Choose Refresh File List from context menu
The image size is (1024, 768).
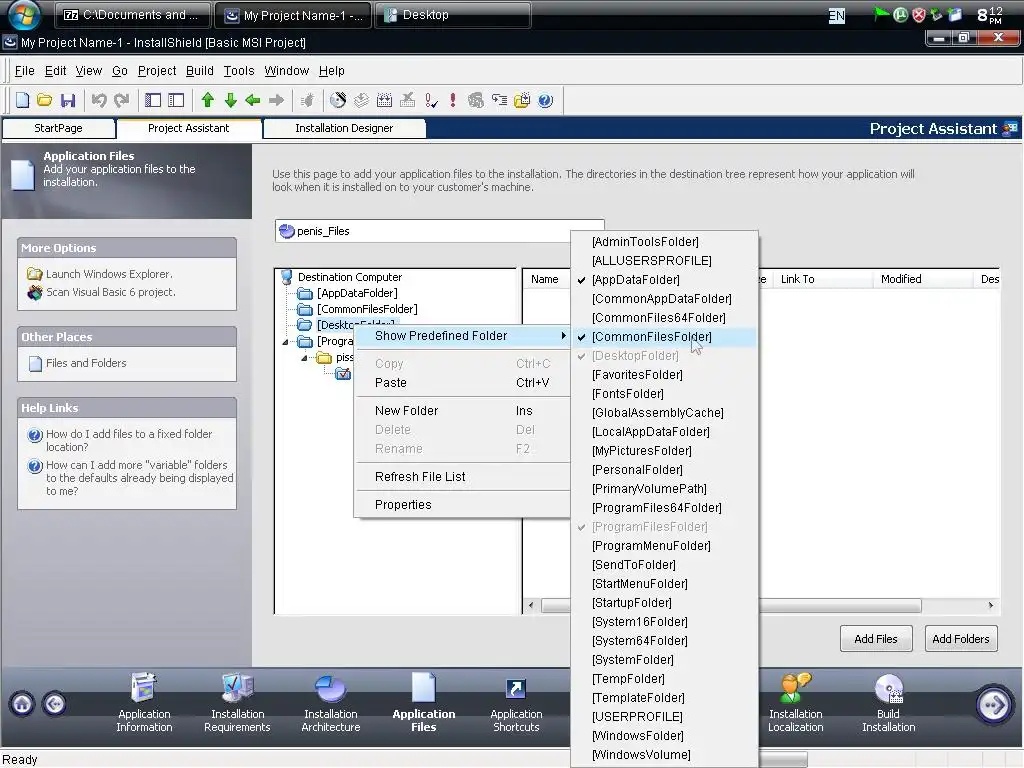point(462,477)
